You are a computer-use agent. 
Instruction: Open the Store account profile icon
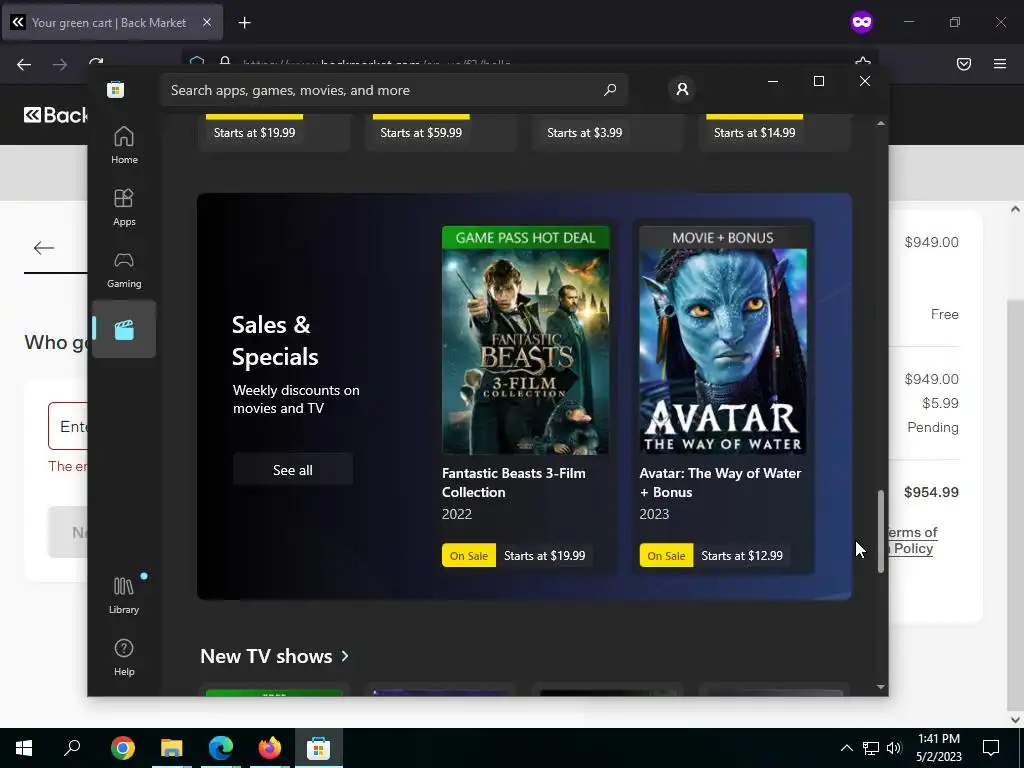682,89
